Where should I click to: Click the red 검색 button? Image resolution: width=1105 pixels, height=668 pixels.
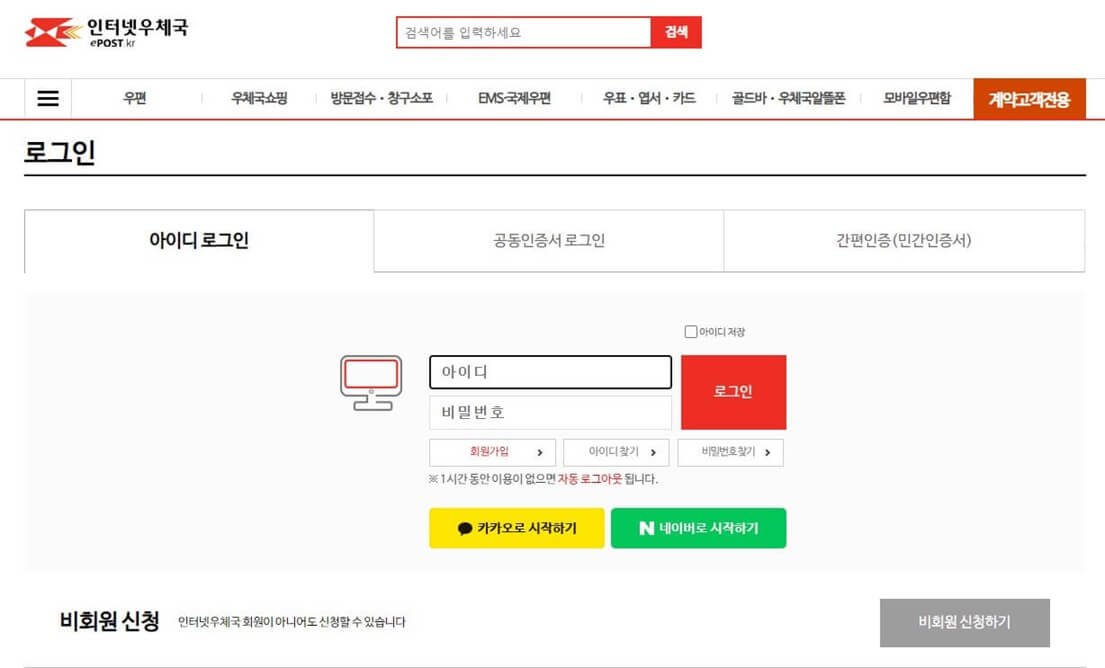tap(677, 32)
